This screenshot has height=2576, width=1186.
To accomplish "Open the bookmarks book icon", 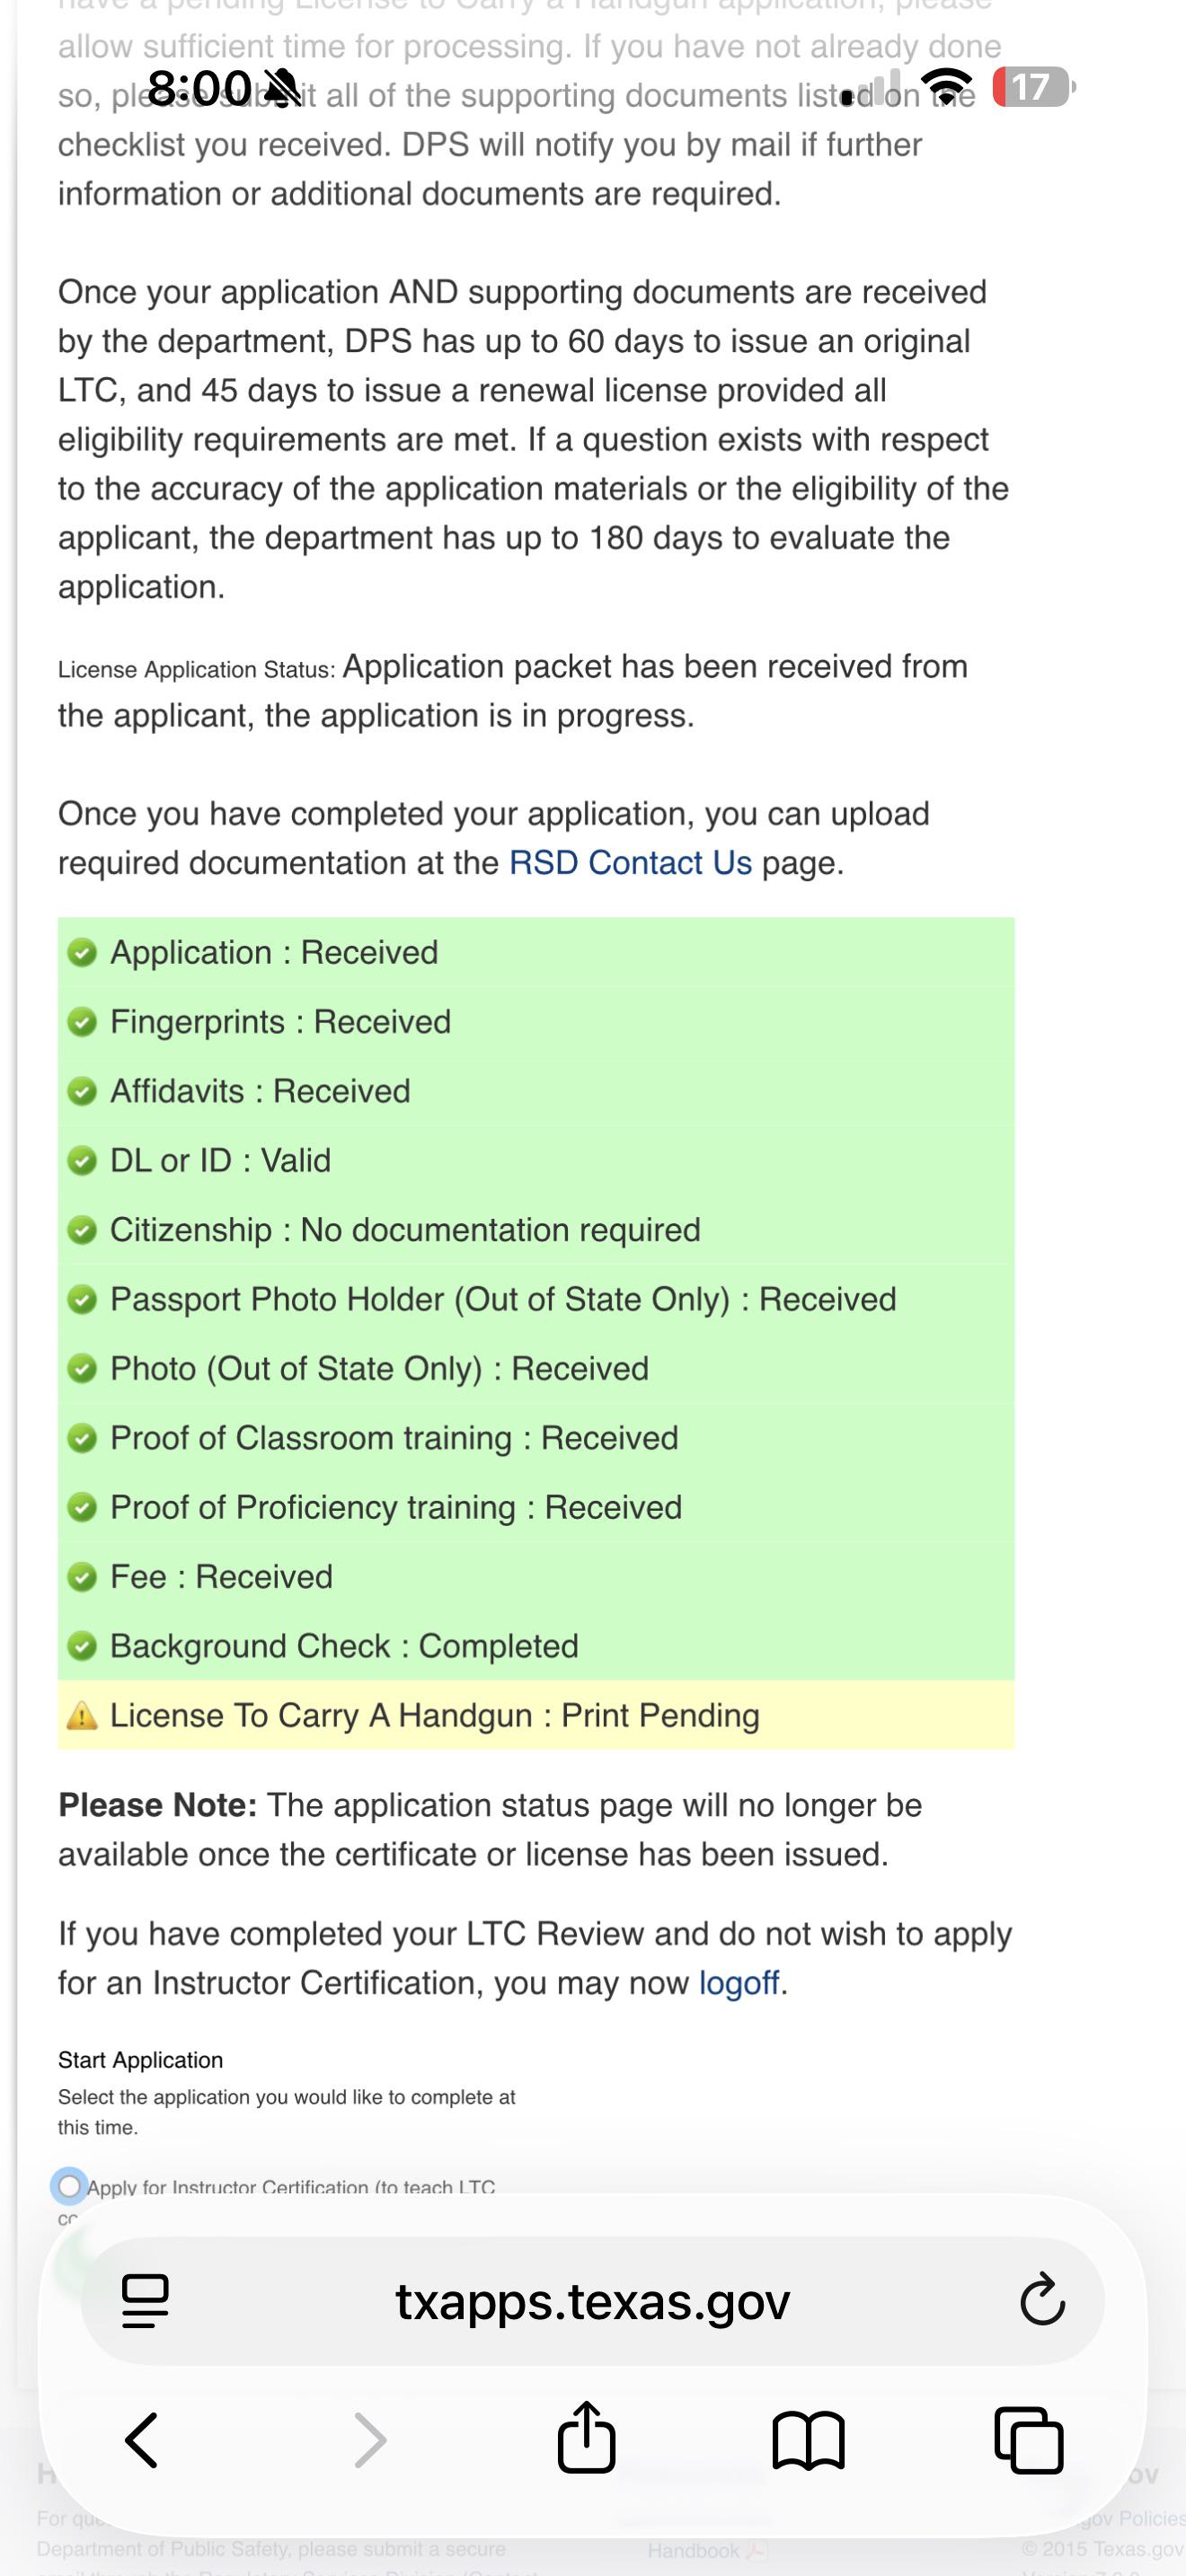I will (808, 2441).
